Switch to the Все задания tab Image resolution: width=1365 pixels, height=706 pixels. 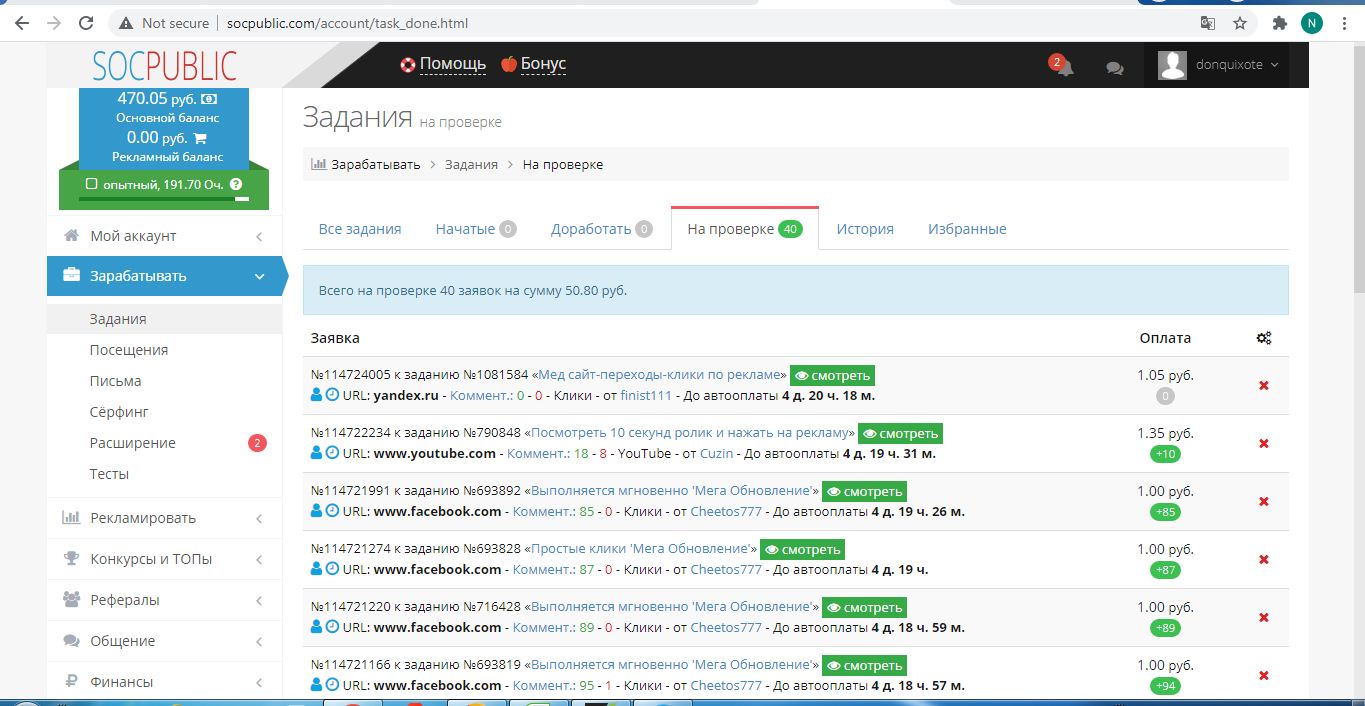point(360,229)
